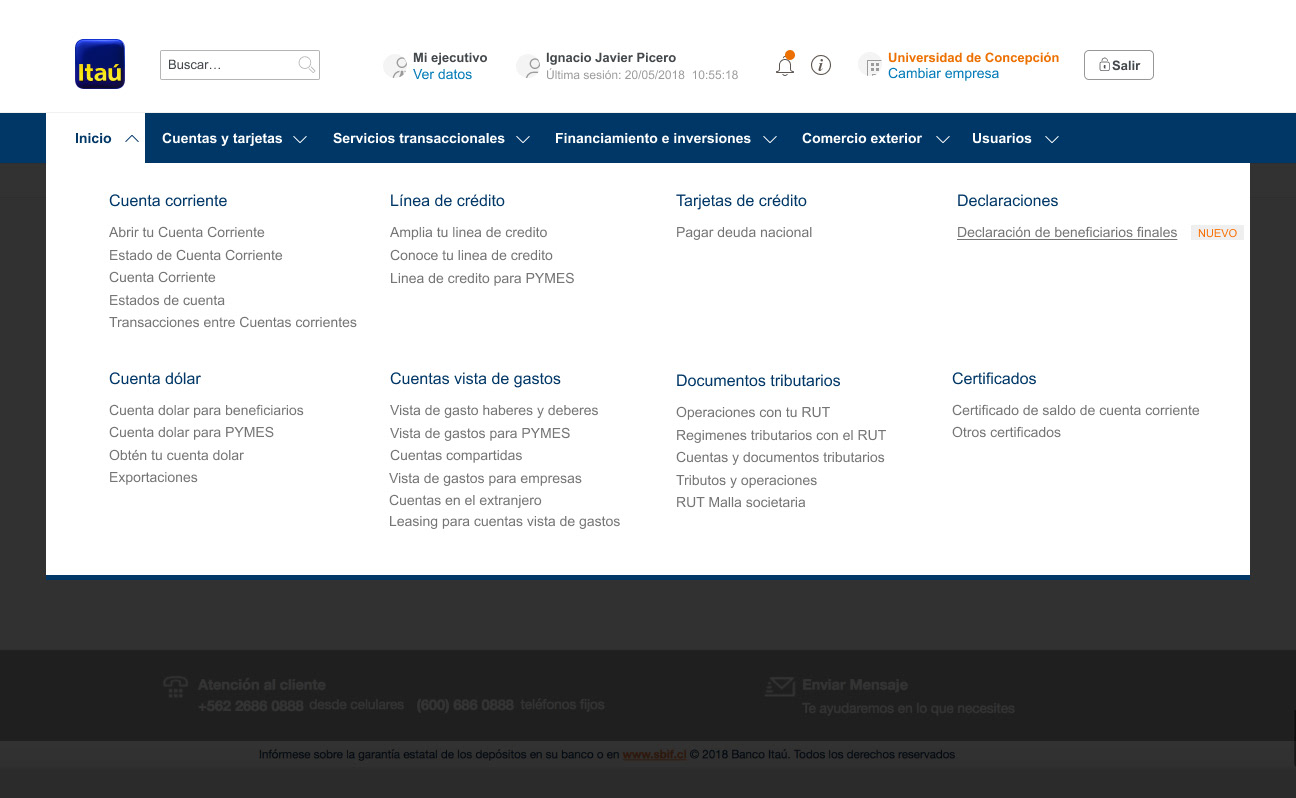Open Servicios transaccionales menu
The width and height of the screenshot is (1296, 798).
419,138
